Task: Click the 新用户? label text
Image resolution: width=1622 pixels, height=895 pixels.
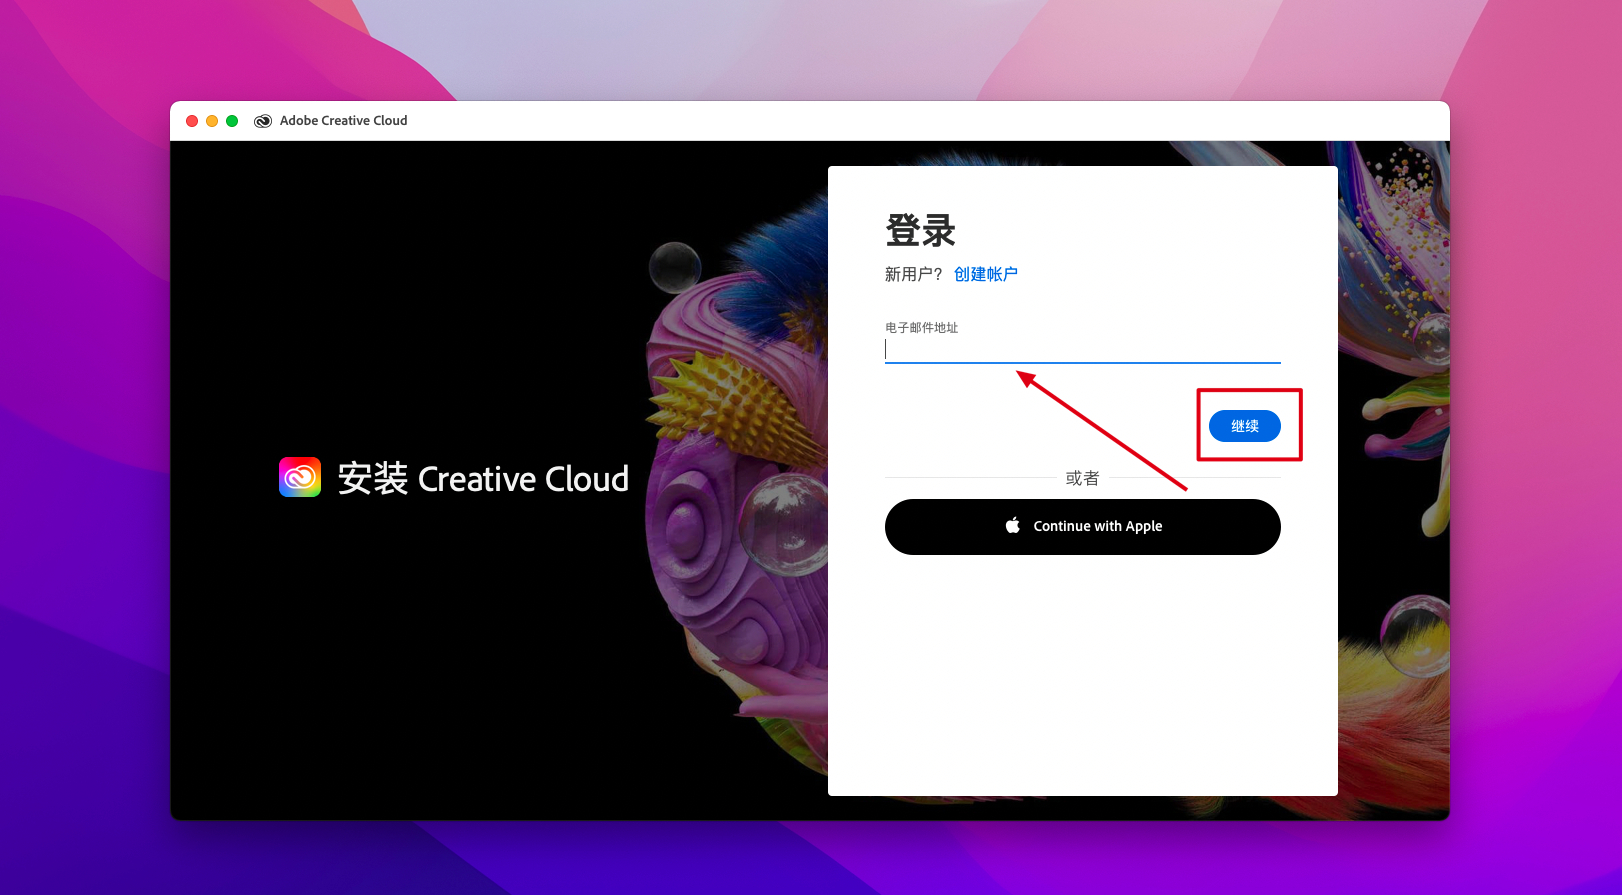Action: [914, 274]
